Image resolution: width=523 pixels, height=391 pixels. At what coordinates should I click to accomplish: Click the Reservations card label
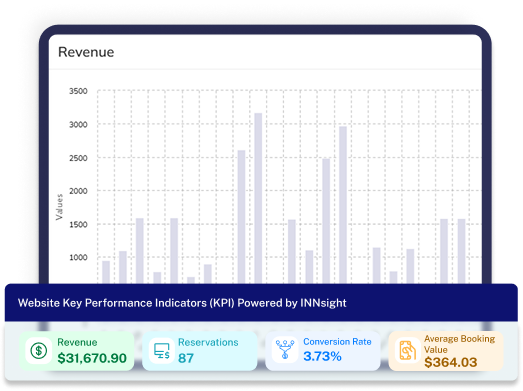(208, 342)
